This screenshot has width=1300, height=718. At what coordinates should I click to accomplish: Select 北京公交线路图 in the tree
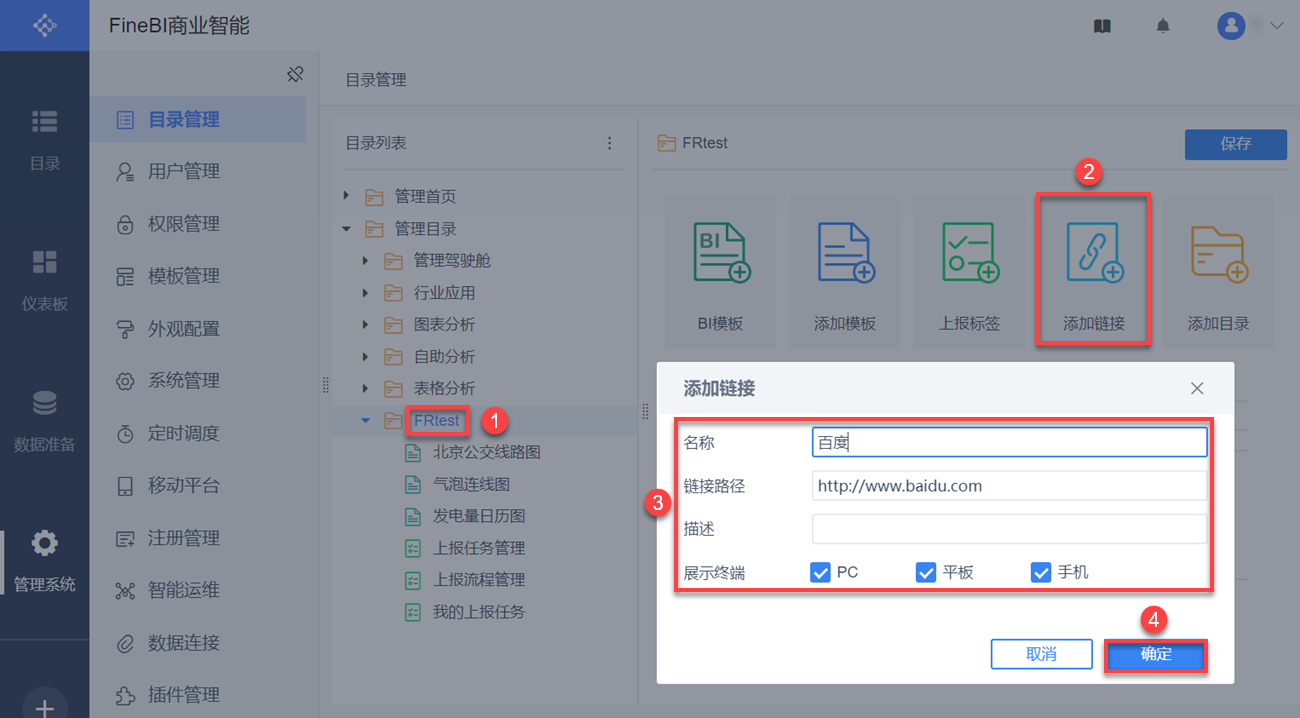point(487,452)
